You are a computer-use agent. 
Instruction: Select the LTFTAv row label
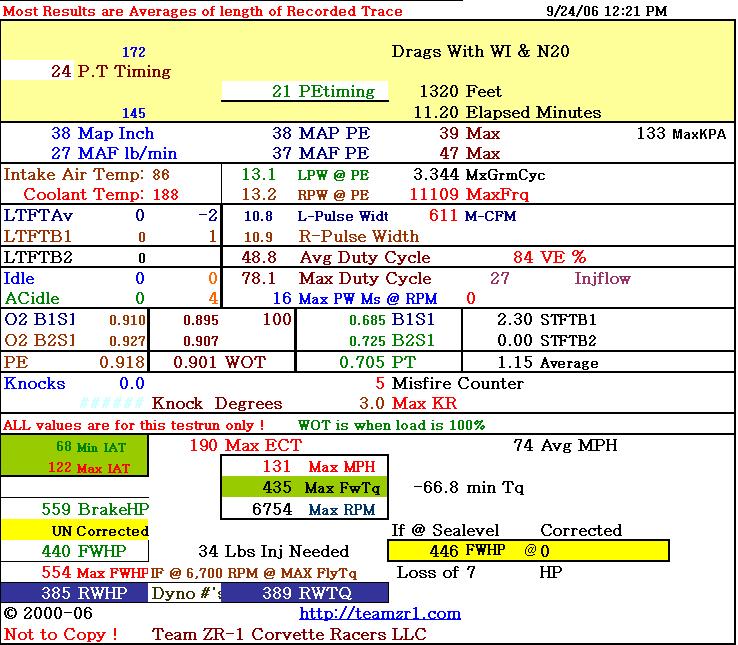coord(38,216)
